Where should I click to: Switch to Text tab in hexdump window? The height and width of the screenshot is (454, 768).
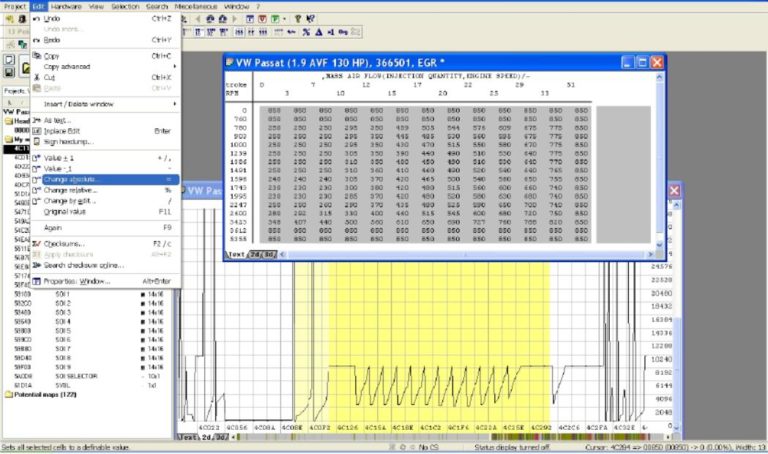click(187, 437)
